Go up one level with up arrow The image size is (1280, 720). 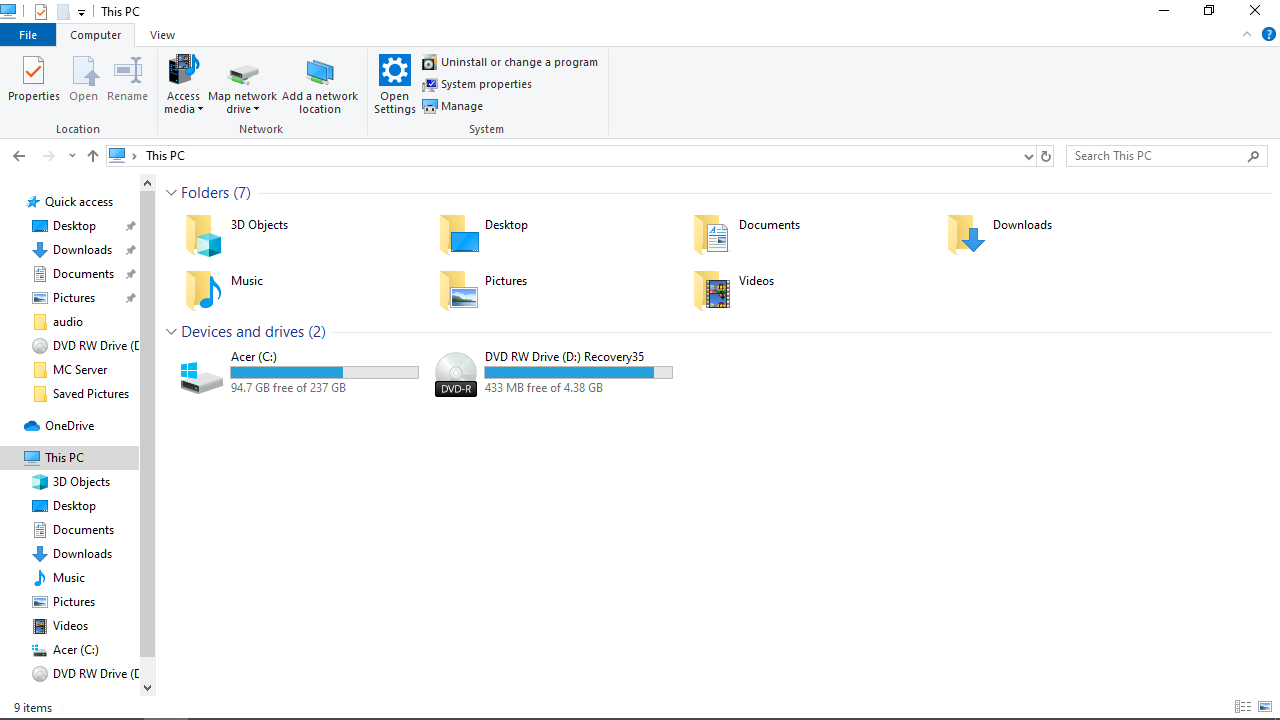tap(93, 156)
